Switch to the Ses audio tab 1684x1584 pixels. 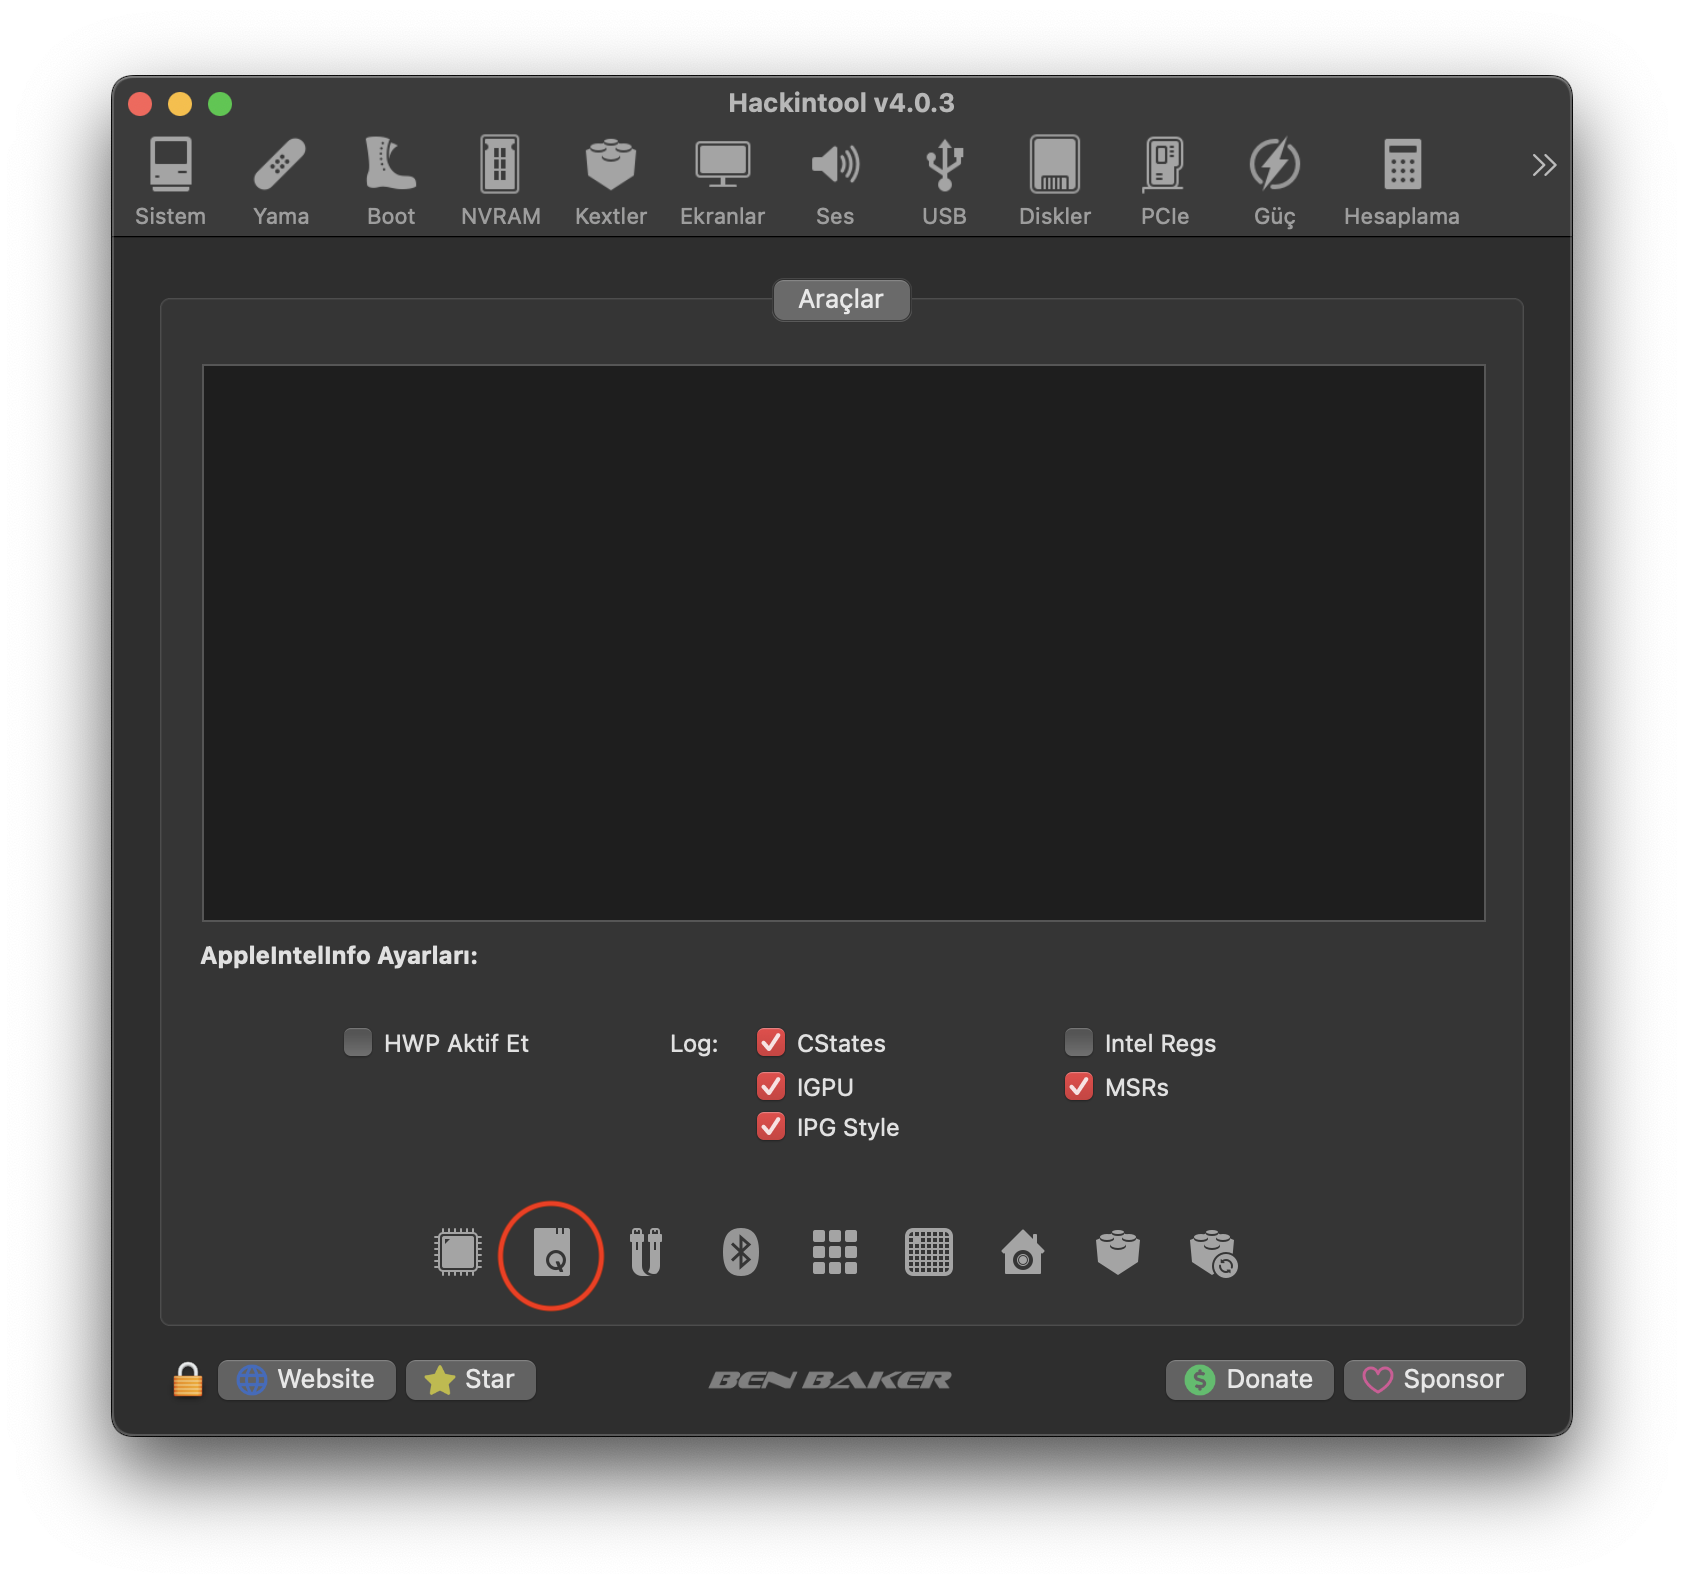[834, 182]
